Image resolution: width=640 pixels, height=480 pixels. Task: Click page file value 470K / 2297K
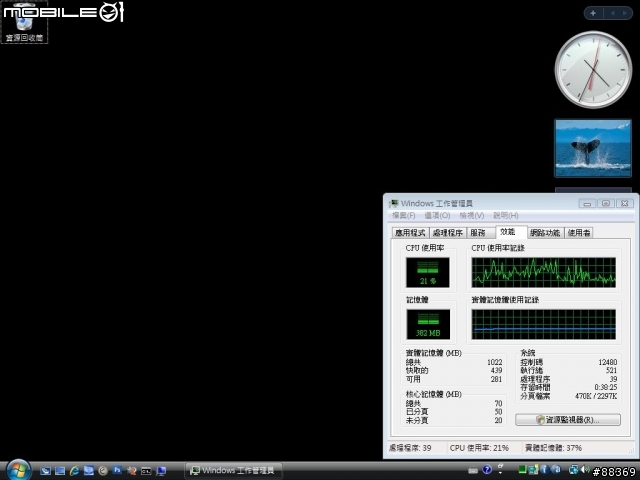click(596, 396)
